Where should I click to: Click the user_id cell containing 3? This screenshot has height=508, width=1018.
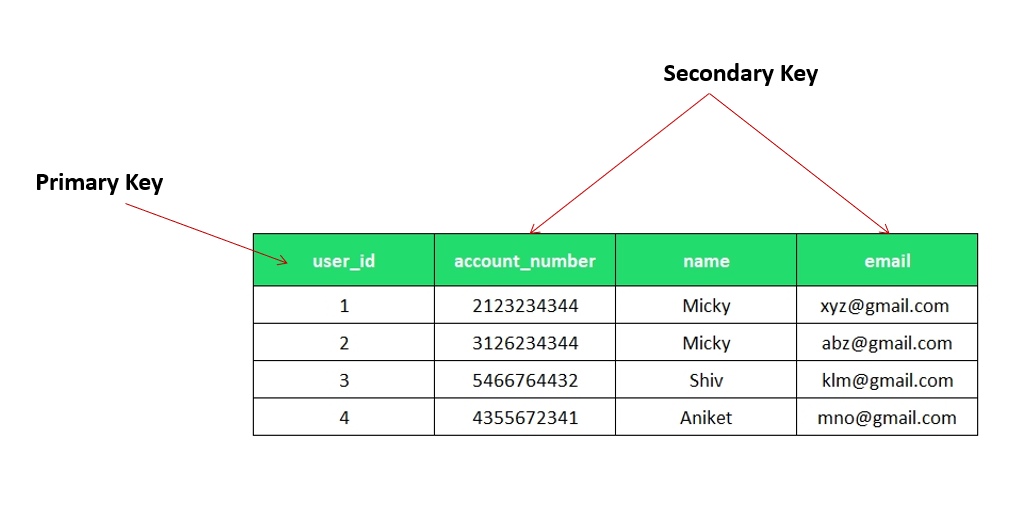[x=344, y=380]
